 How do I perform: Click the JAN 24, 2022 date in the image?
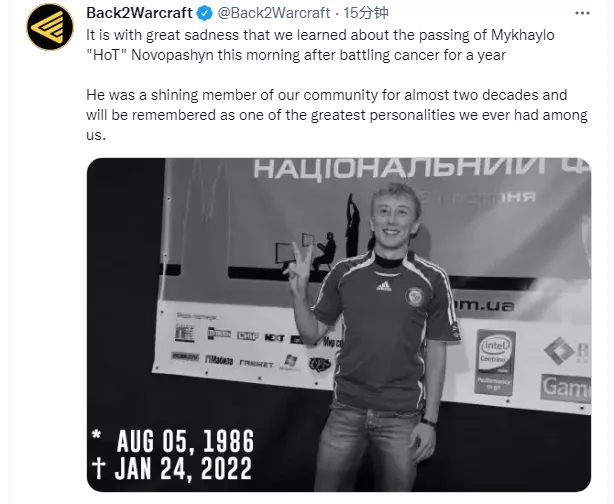[x=183, y=468]
